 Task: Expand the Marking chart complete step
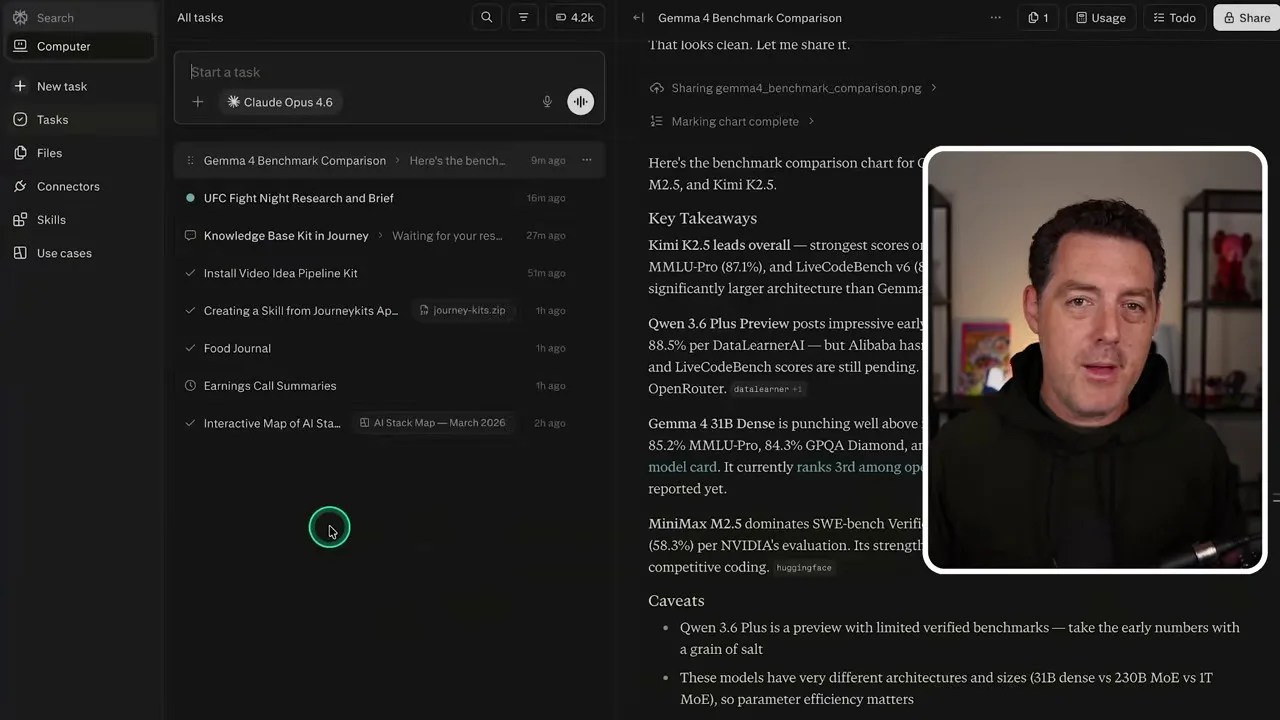(x=733, y=121)
